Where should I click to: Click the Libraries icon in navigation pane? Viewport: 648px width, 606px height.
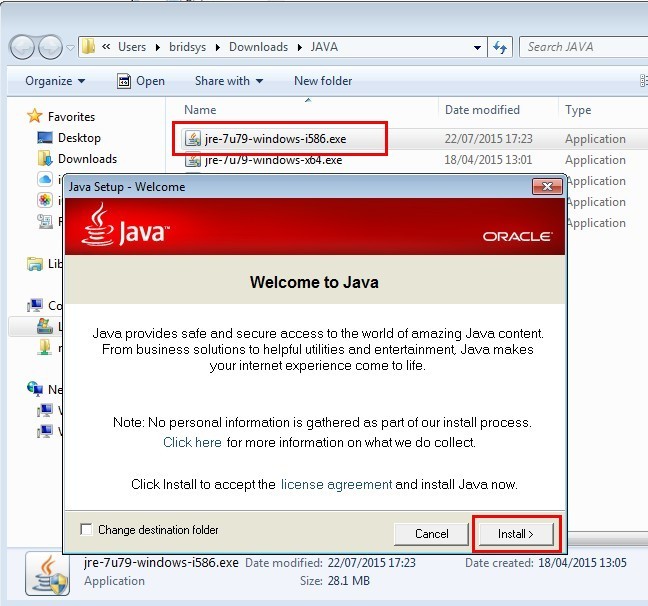(x=35, y=264)
